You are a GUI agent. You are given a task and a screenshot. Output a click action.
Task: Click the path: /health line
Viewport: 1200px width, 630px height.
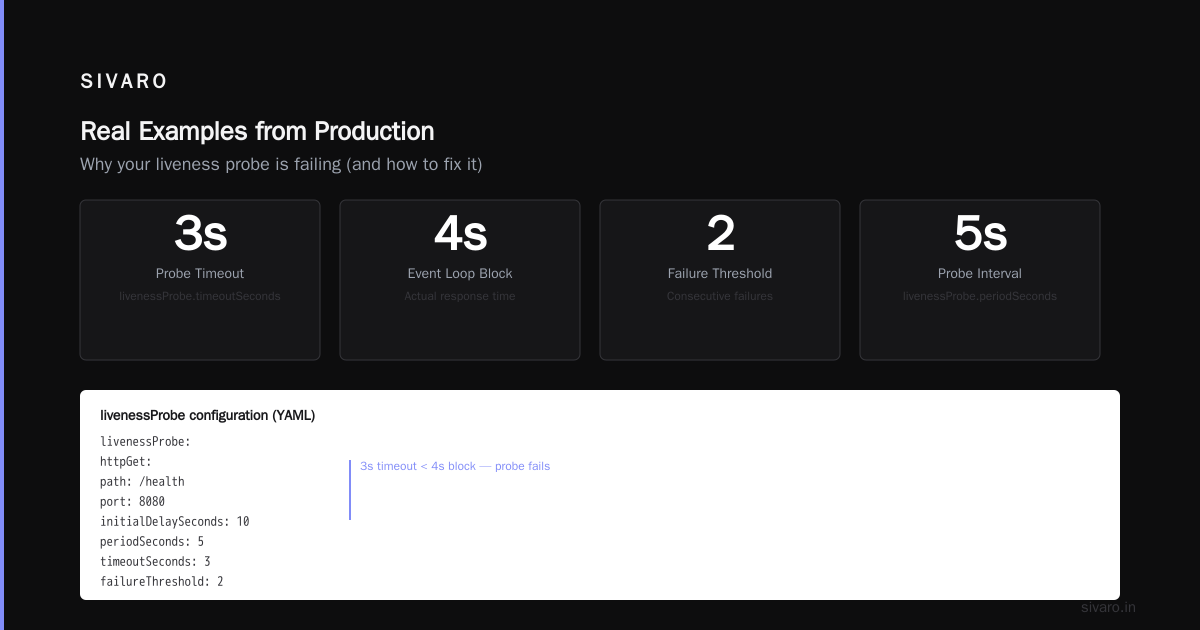click(142, 481)
